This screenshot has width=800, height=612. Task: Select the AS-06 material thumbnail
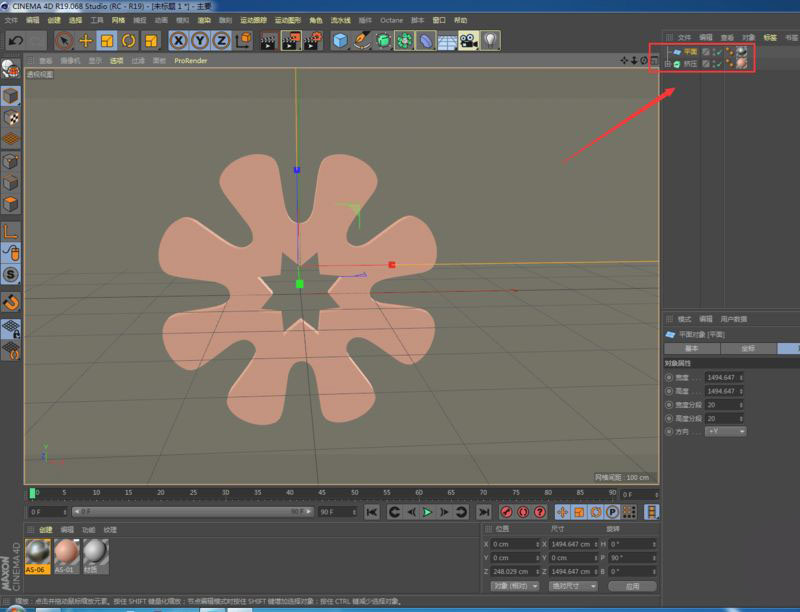coord(38,556)
